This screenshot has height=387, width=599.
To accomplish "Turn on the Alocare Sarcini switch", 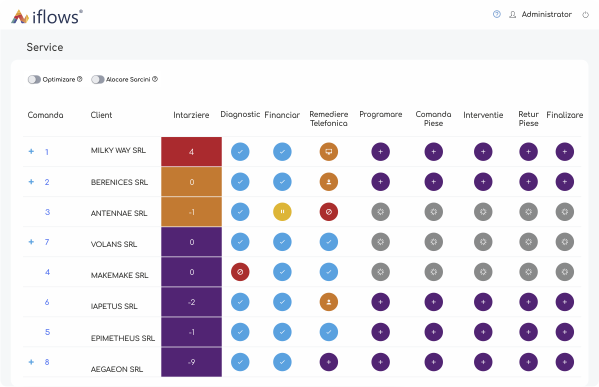I will (x=98, y=79).
